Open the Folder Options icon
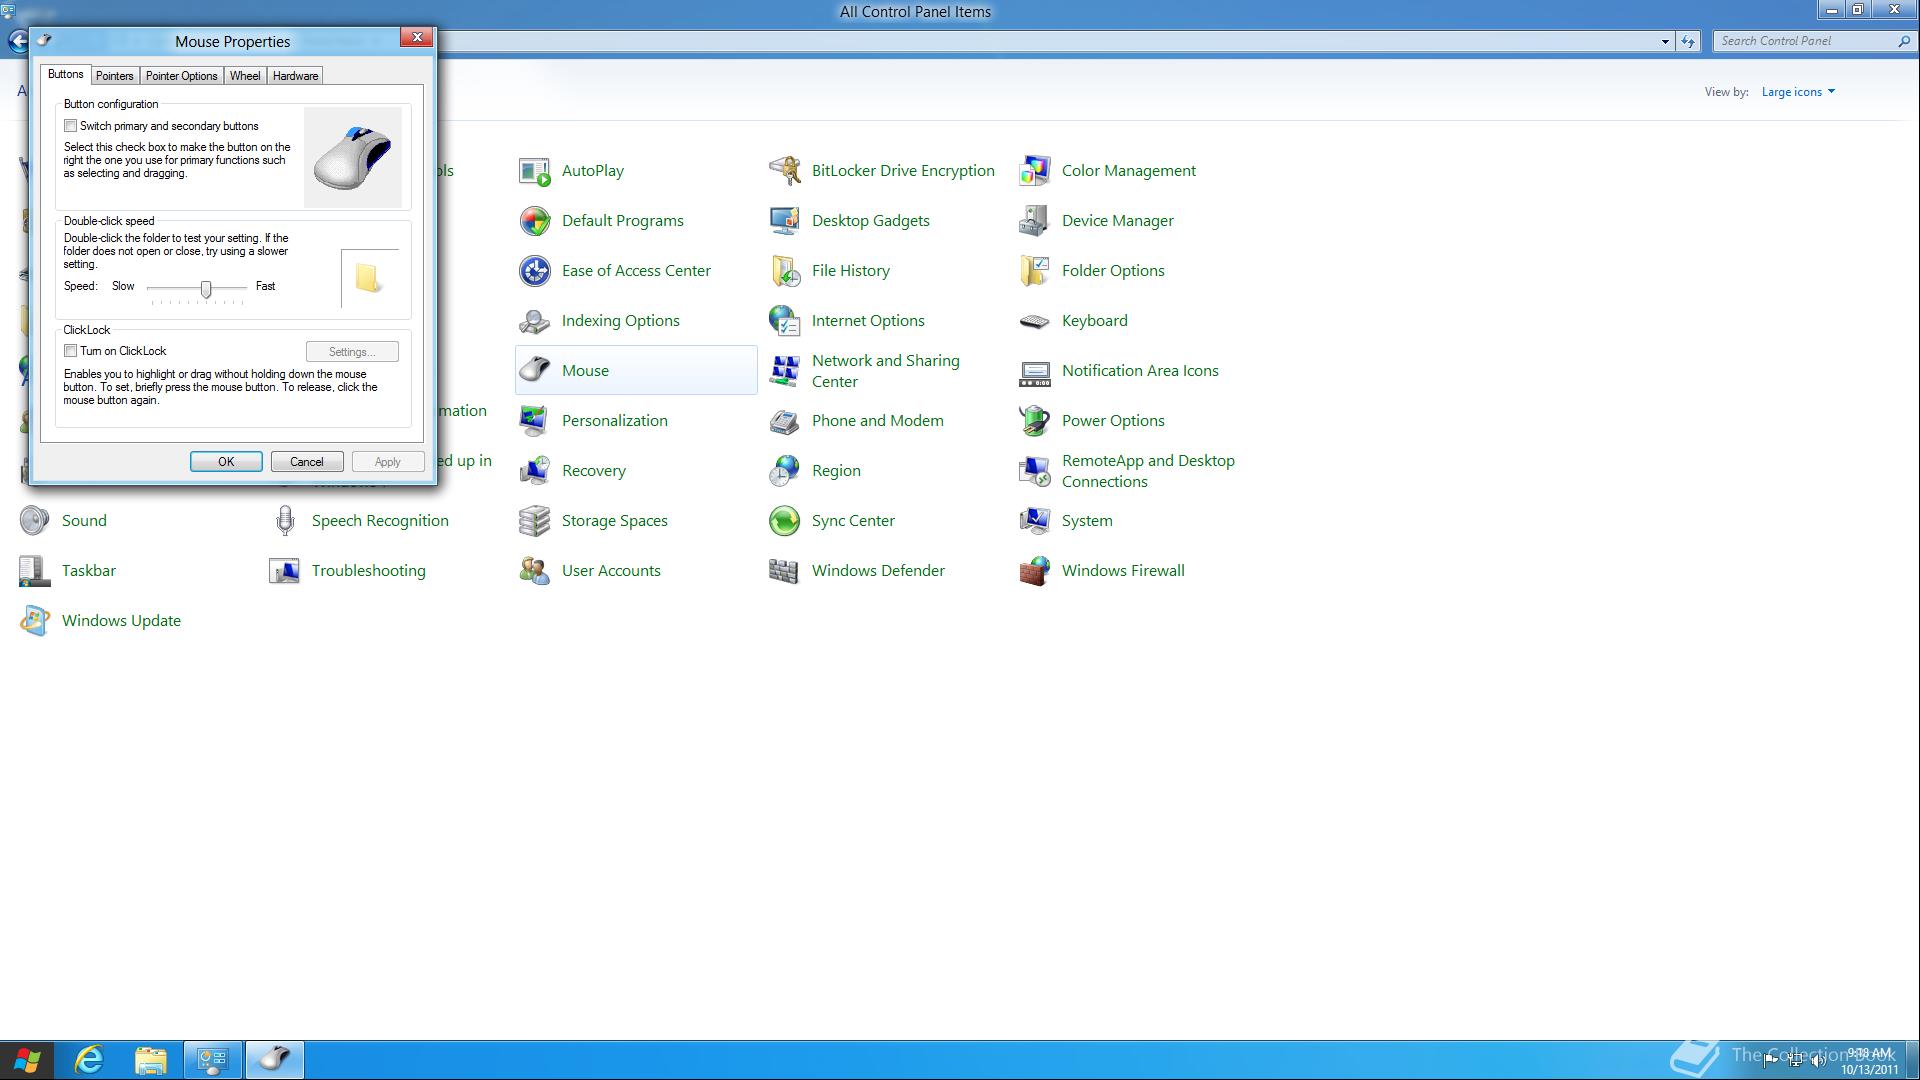The height and width of the screenshot is (1080, 1920). [x=1035, y=271]
